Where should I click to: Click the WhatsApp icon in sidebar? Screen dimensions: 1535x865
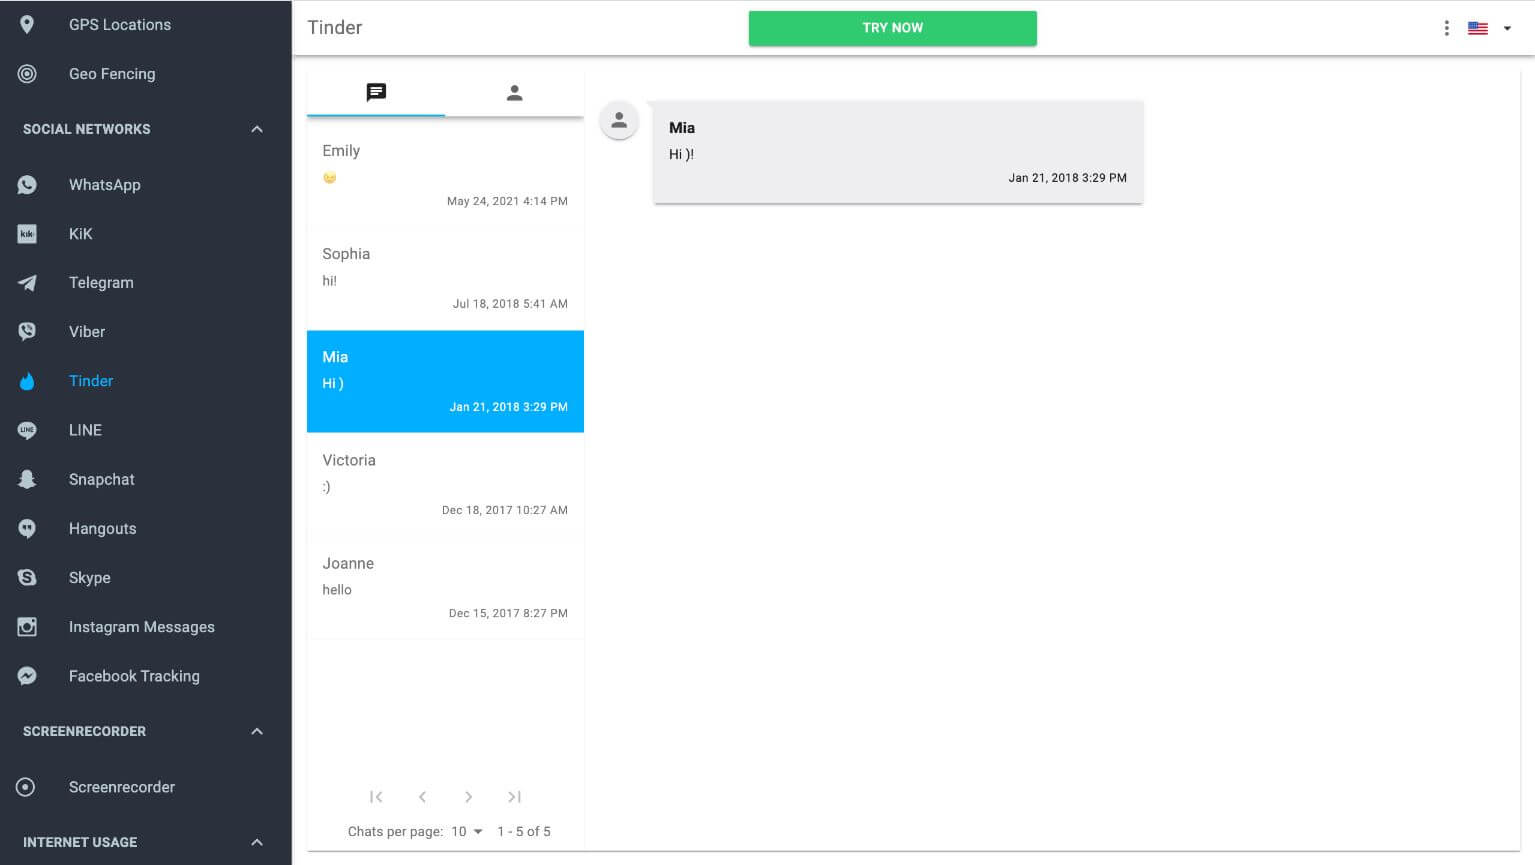(27, 184)
